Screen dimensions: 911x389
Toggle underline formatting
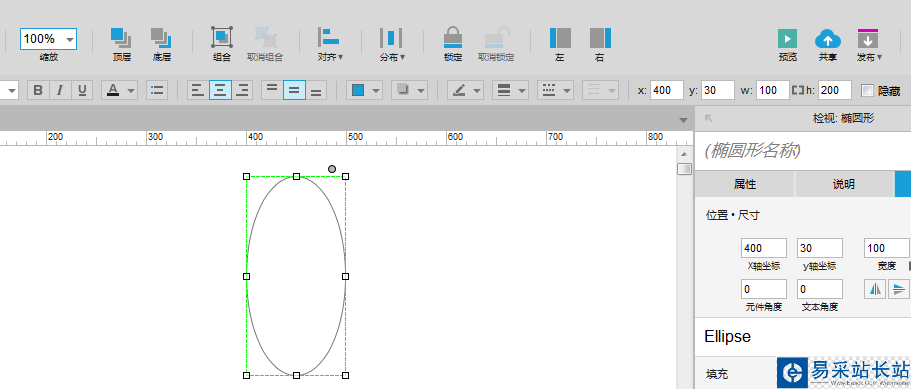(82, 90)
